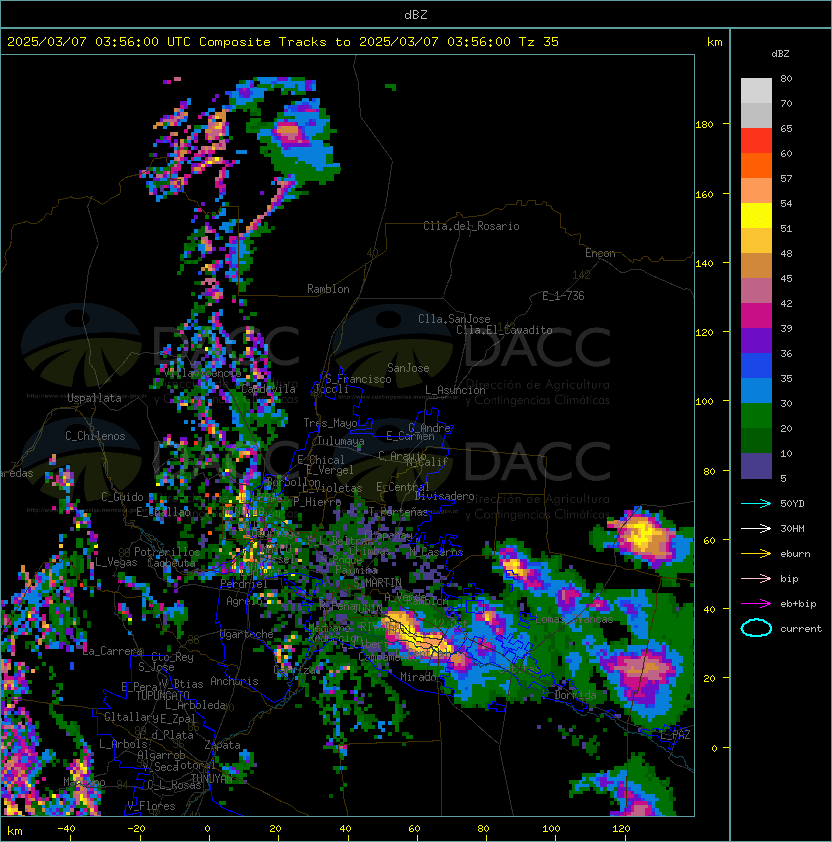Click the 'La_Carrera' map label

(x=113, y=651)
